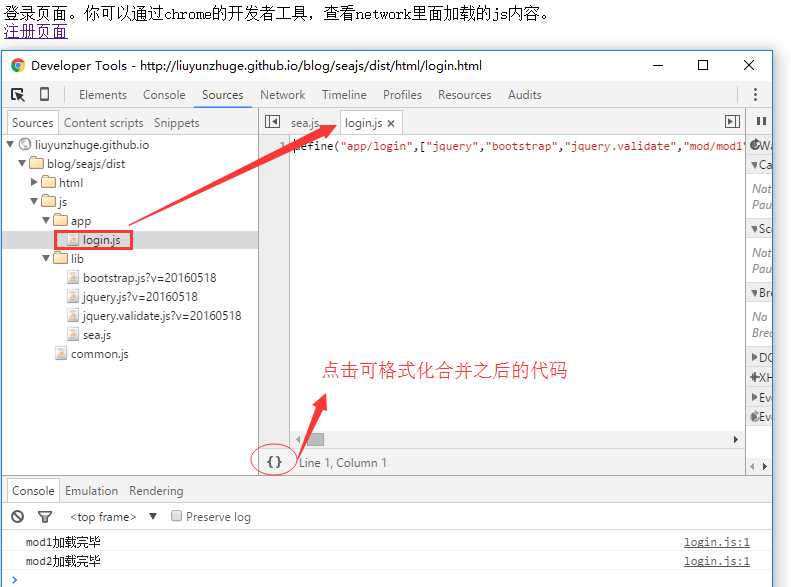Pause script execution button
The height and width of the screenshot is (587, 791).
[761, 121]
